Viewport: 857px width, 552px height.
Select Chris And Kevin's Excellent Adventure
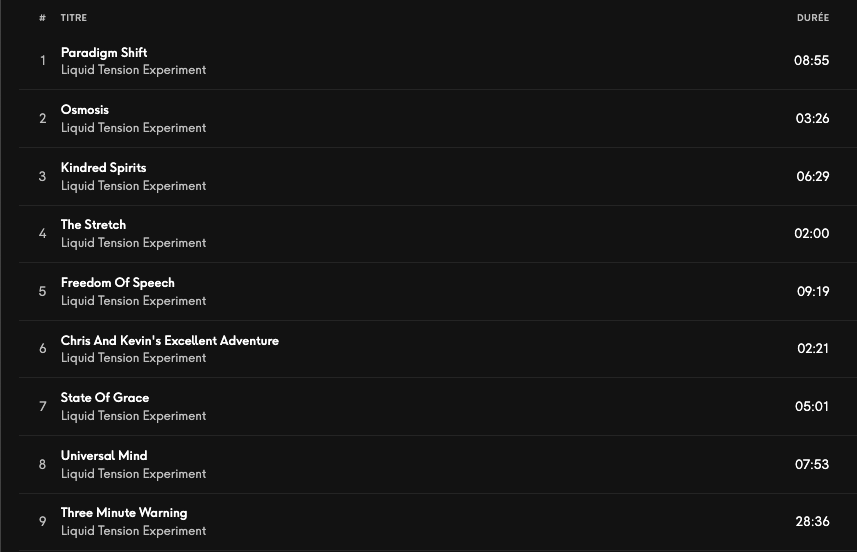pyautogui.click(x=169, y=341)
